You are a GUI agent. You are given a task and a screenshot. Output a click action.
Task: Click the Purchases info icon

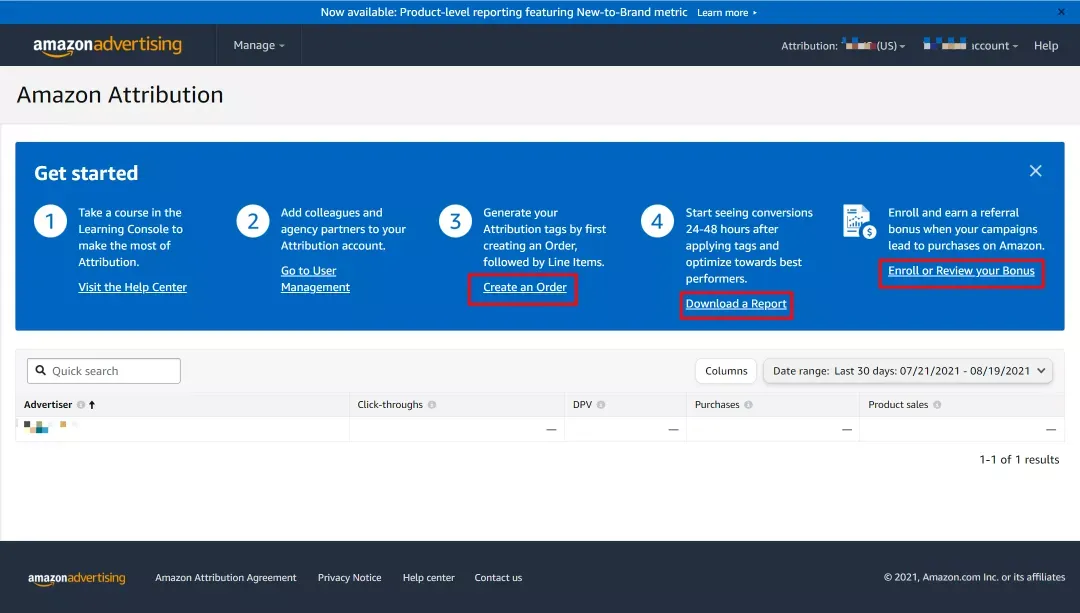[748, 405]
